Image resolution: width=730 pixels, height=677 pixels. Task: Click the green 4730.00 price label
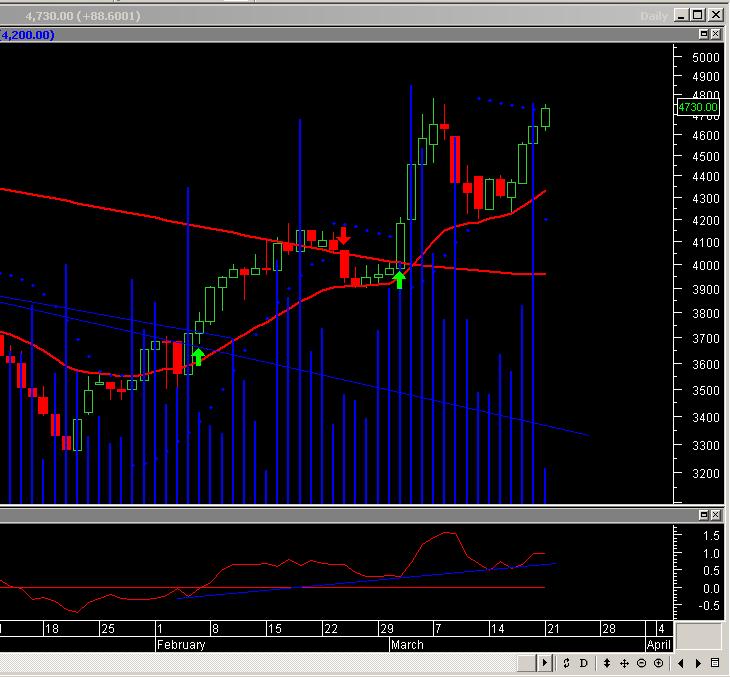[698, 107]
